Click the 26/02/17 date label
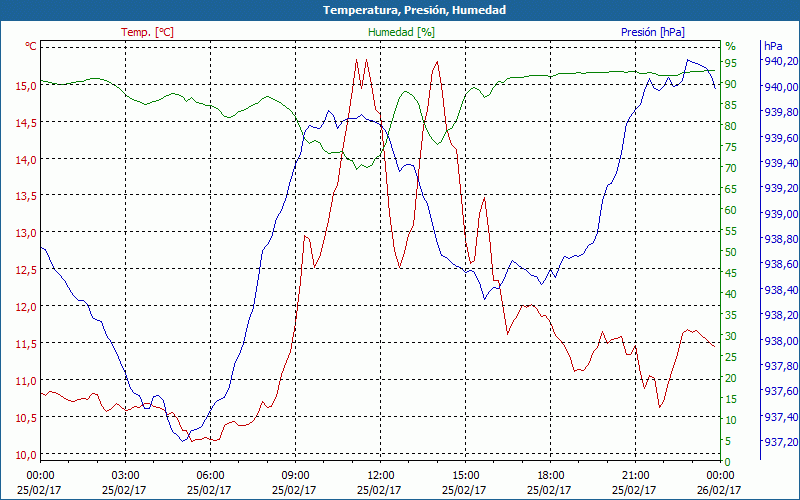Viewport: 800px width, 500px height. (x=719, y=490)
